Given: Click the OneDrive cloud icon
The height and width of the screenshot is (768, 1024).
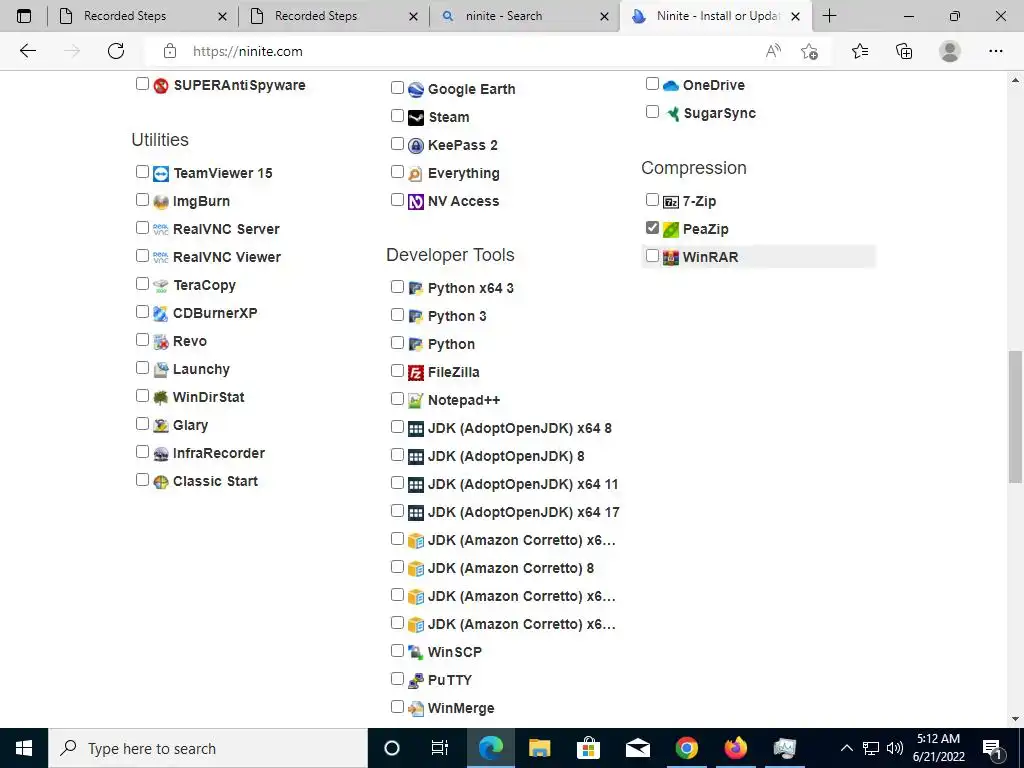Looking at the screenshot, I should (671, 86).
